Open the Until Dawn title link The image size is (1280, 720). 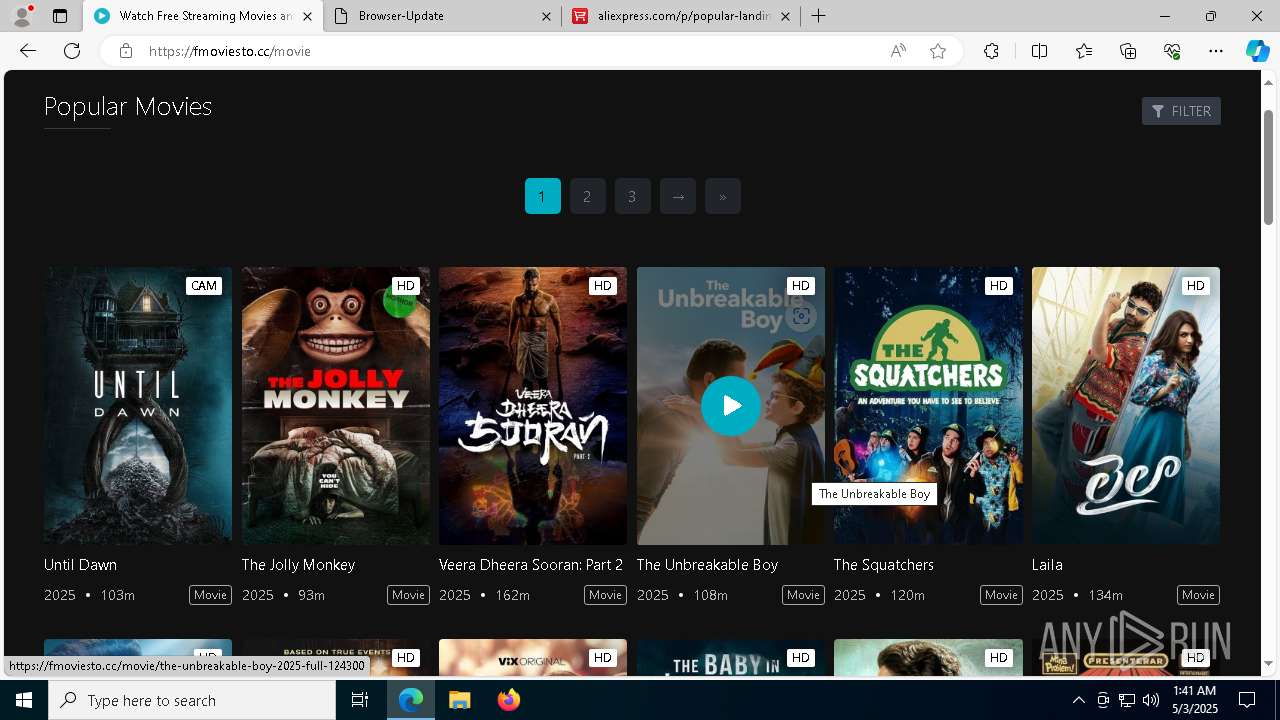click(80, 565)
